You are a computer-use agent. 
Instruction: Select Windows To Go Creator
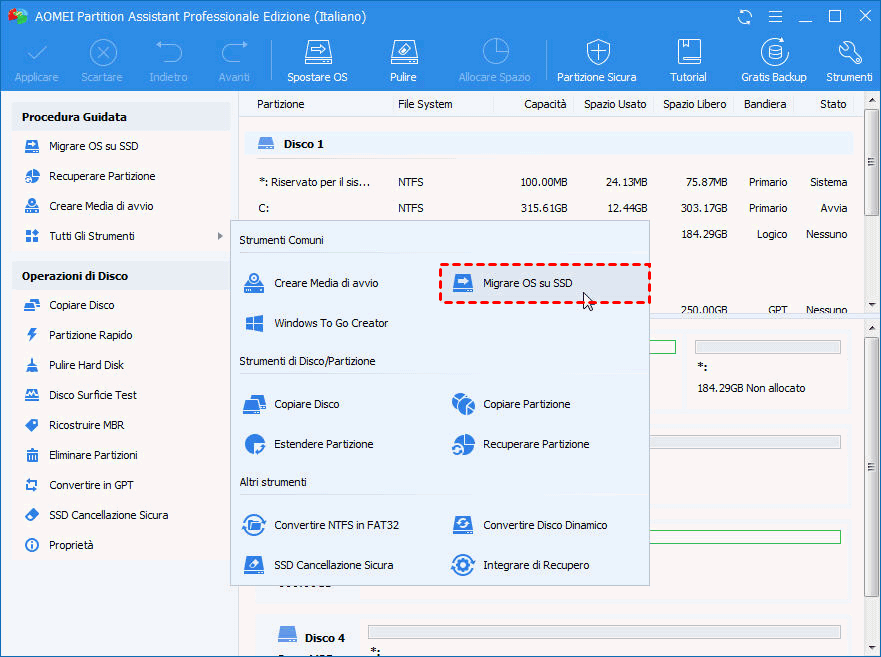coord(330,323)
